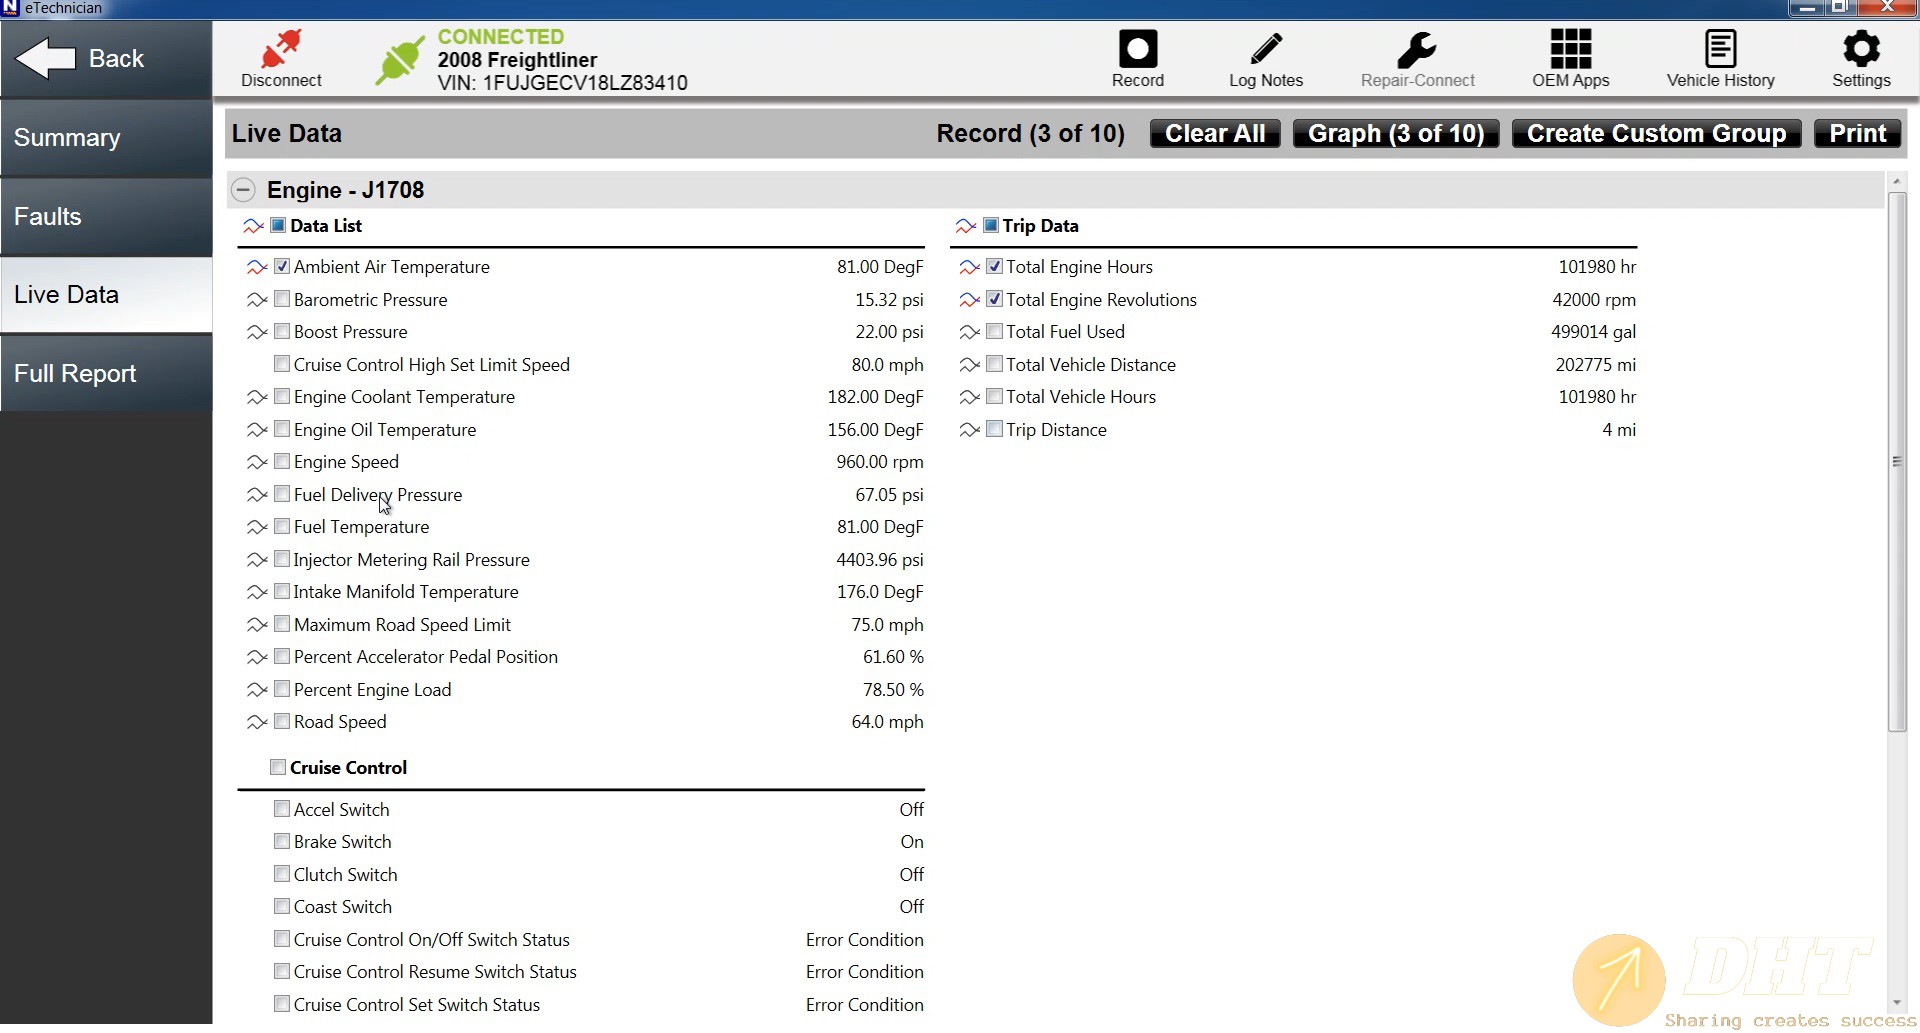Image resolution: width=1920 pixels, height=1033 pixels.
Task: Uncheck the Ambient Air Temperature checkbox
Action: click(282, 267)
